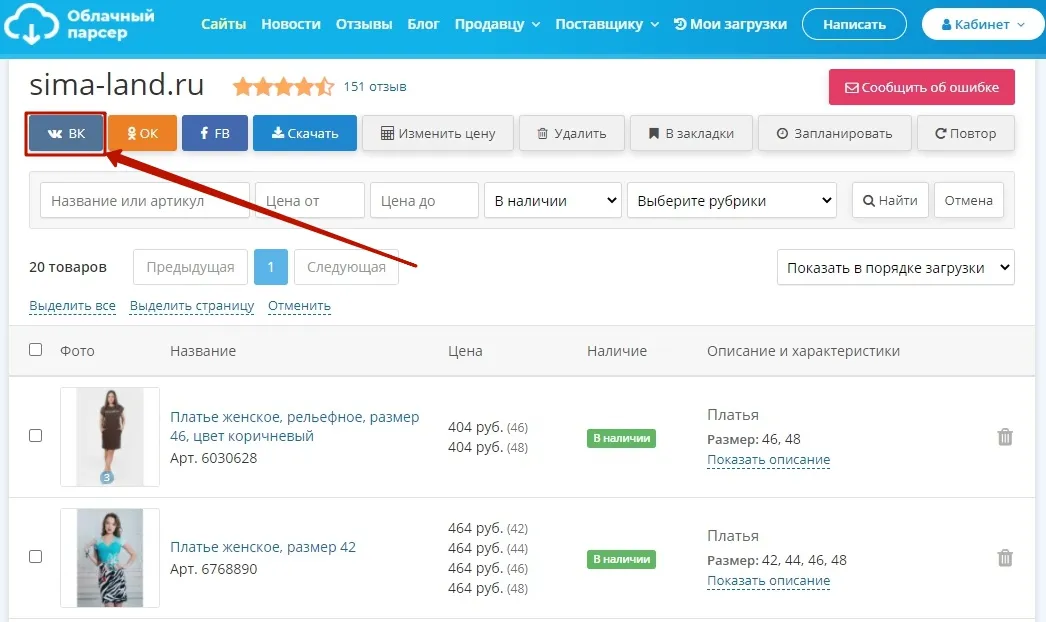
Task: Click the sima-land.ru page title
Action: click(117, 85)
